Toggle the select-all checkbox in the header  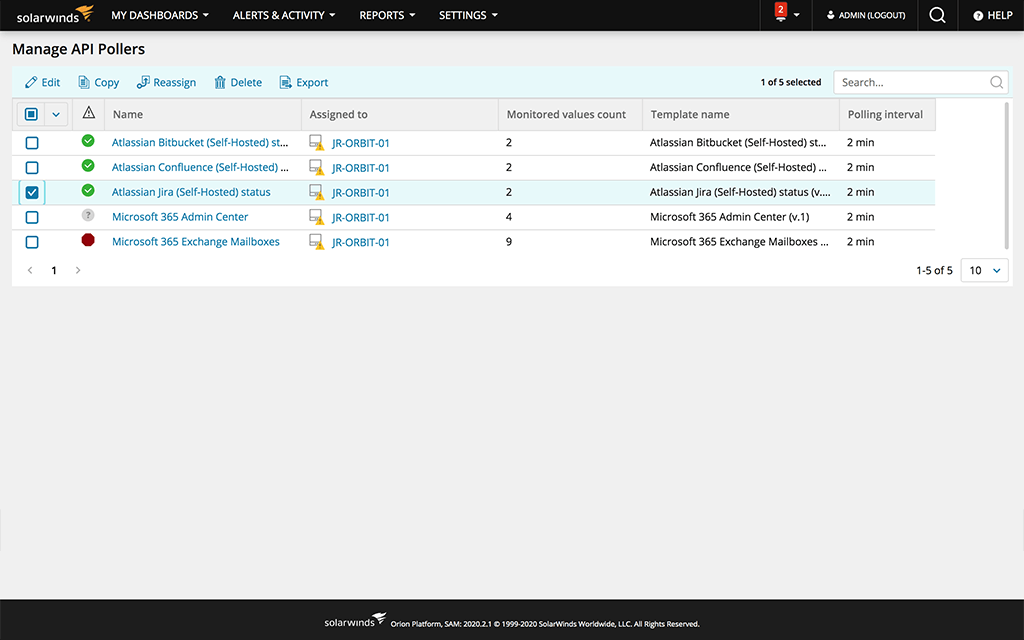tap(31, 113)
